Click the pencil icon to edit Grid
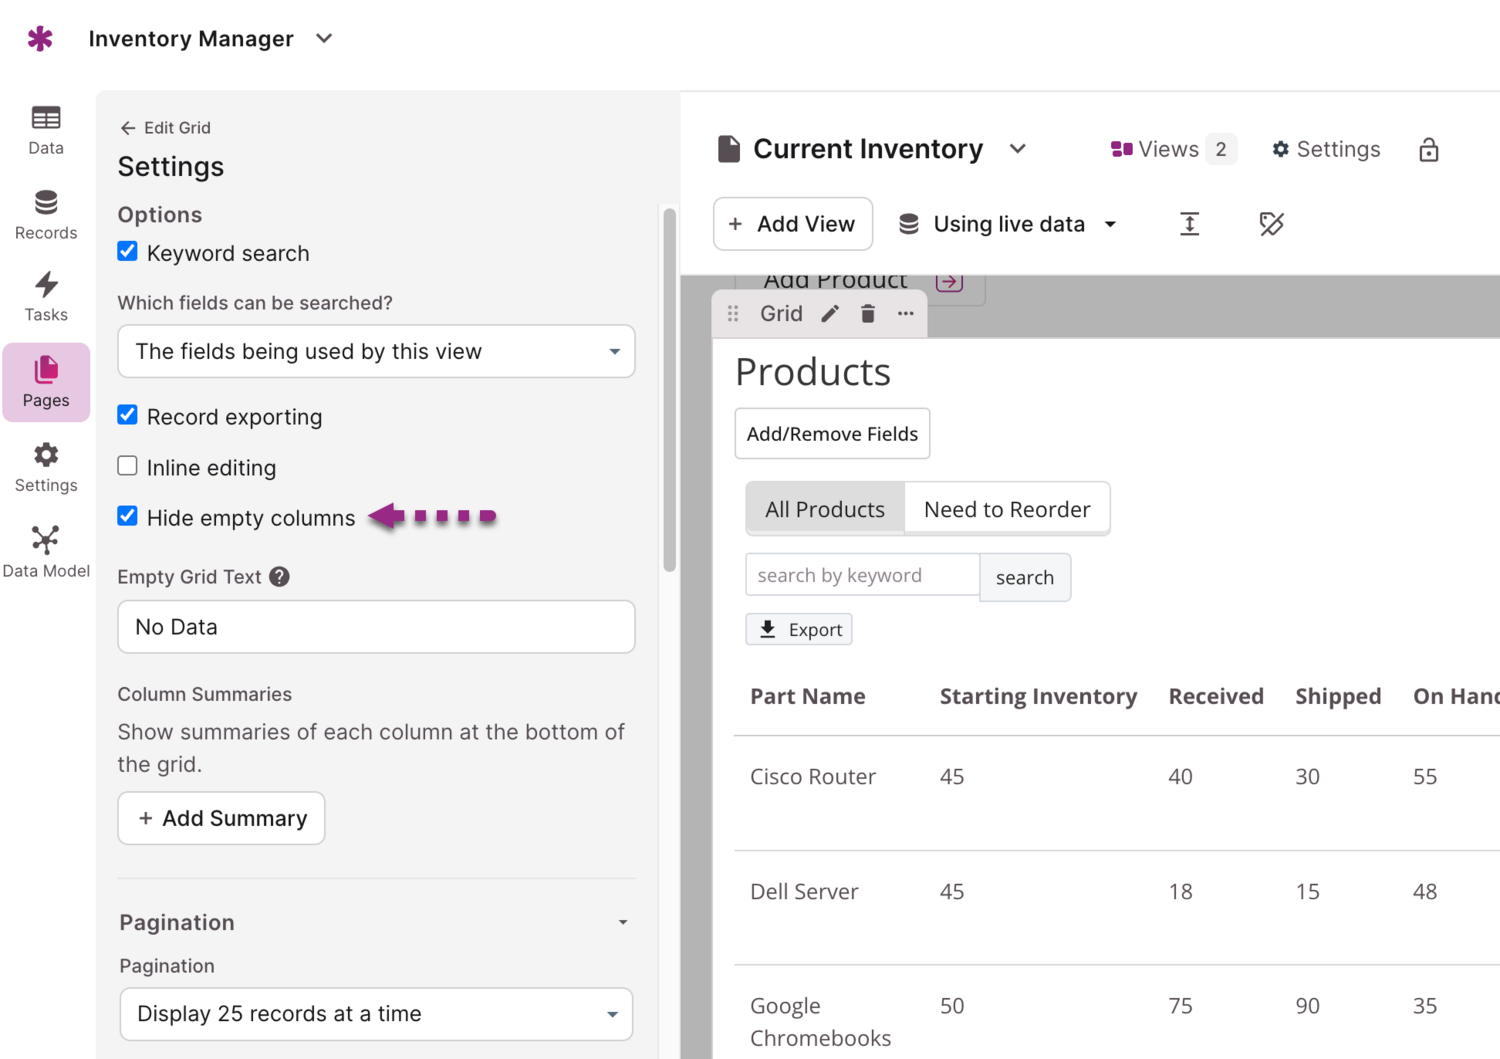 [830, 314]
